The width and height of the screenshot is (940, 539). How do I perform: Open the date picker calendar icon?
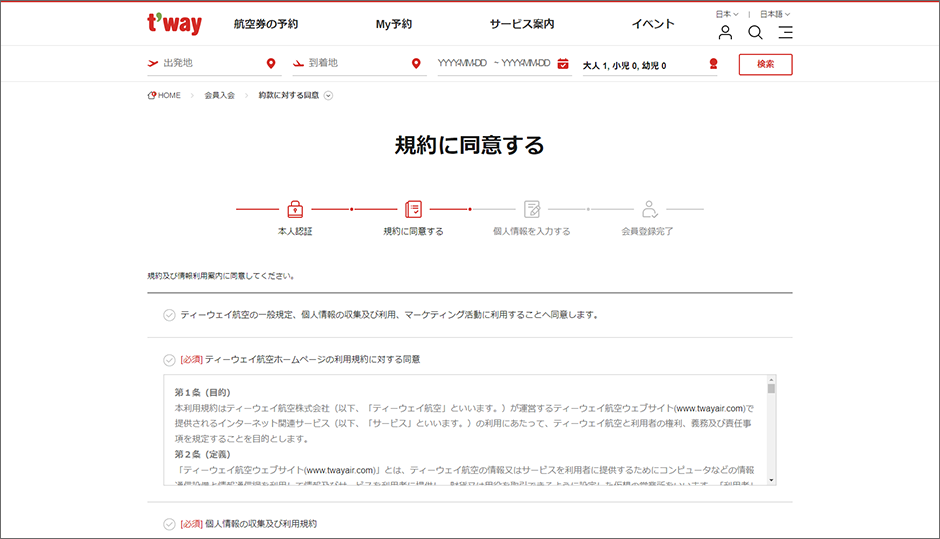pos(563,64)
